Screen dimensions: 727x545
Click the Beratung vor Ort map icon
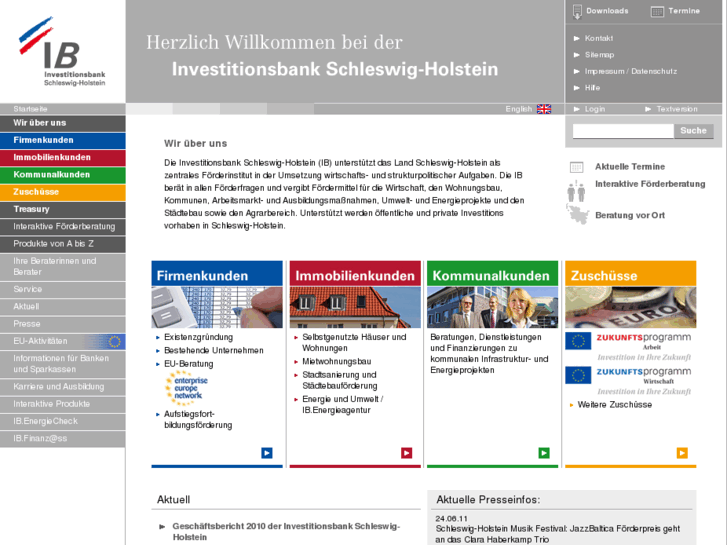(577, 214)
